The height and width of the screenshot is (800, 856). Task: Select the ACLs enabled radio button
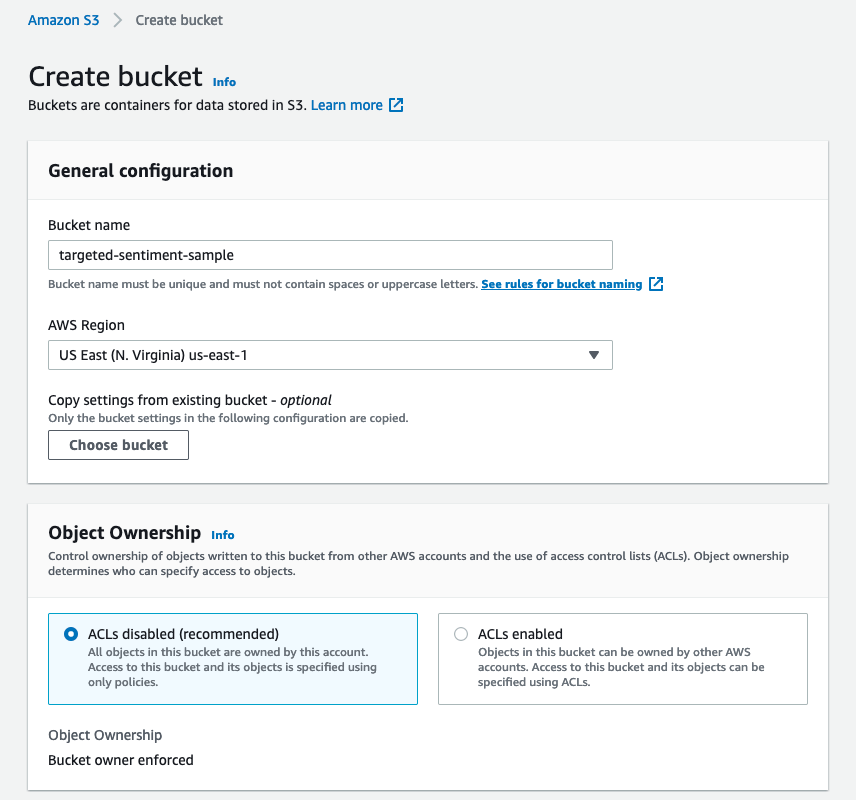coord(461,634)
